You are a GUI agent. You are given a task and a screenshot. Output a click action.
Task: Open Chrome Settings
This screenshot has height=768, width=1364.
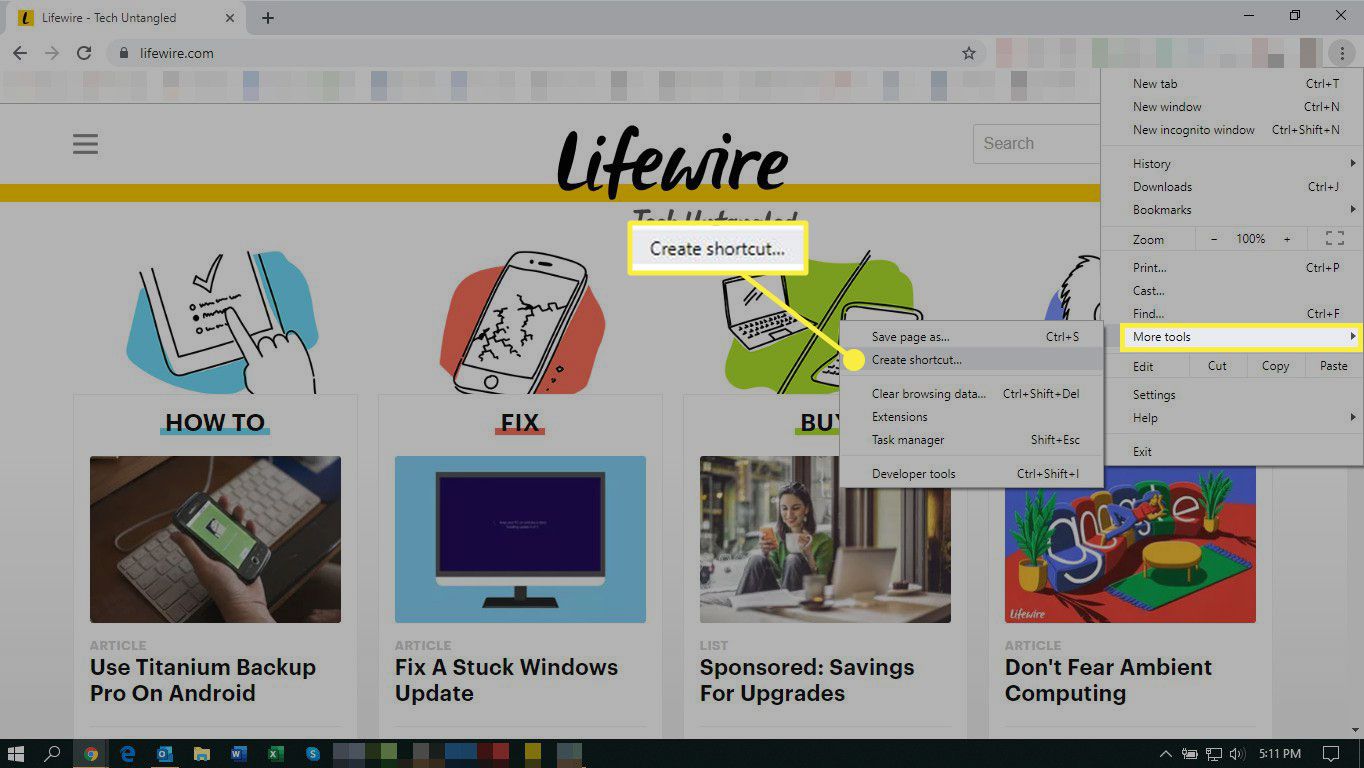(1232, 394)
